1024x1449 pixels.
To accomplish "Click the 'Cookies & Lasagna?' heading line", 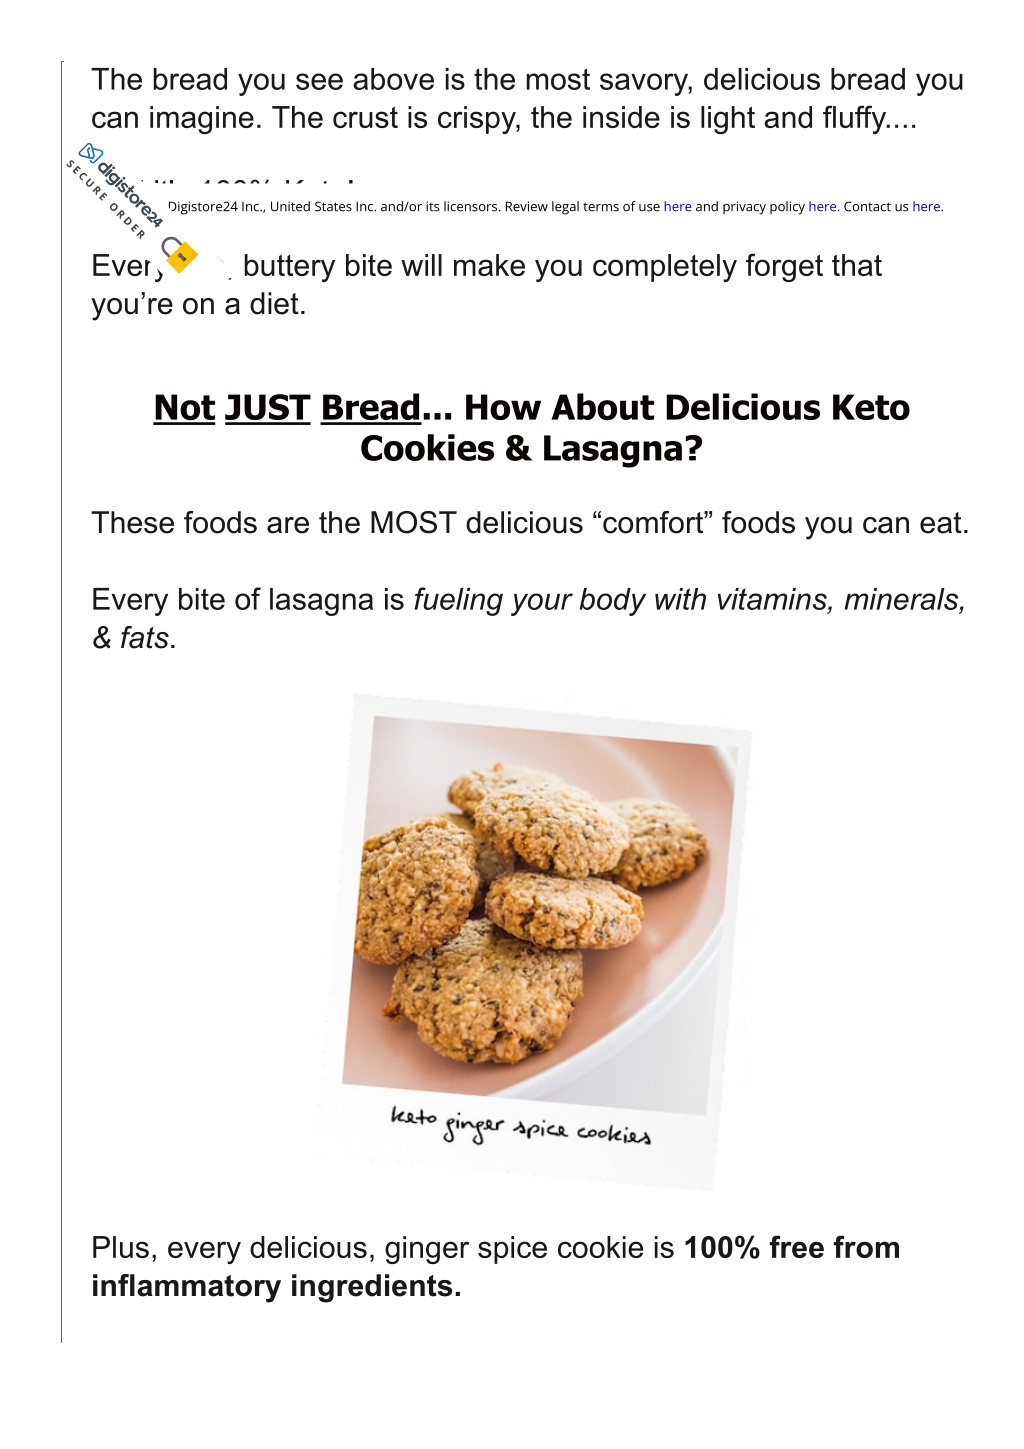I will (531, 449).
